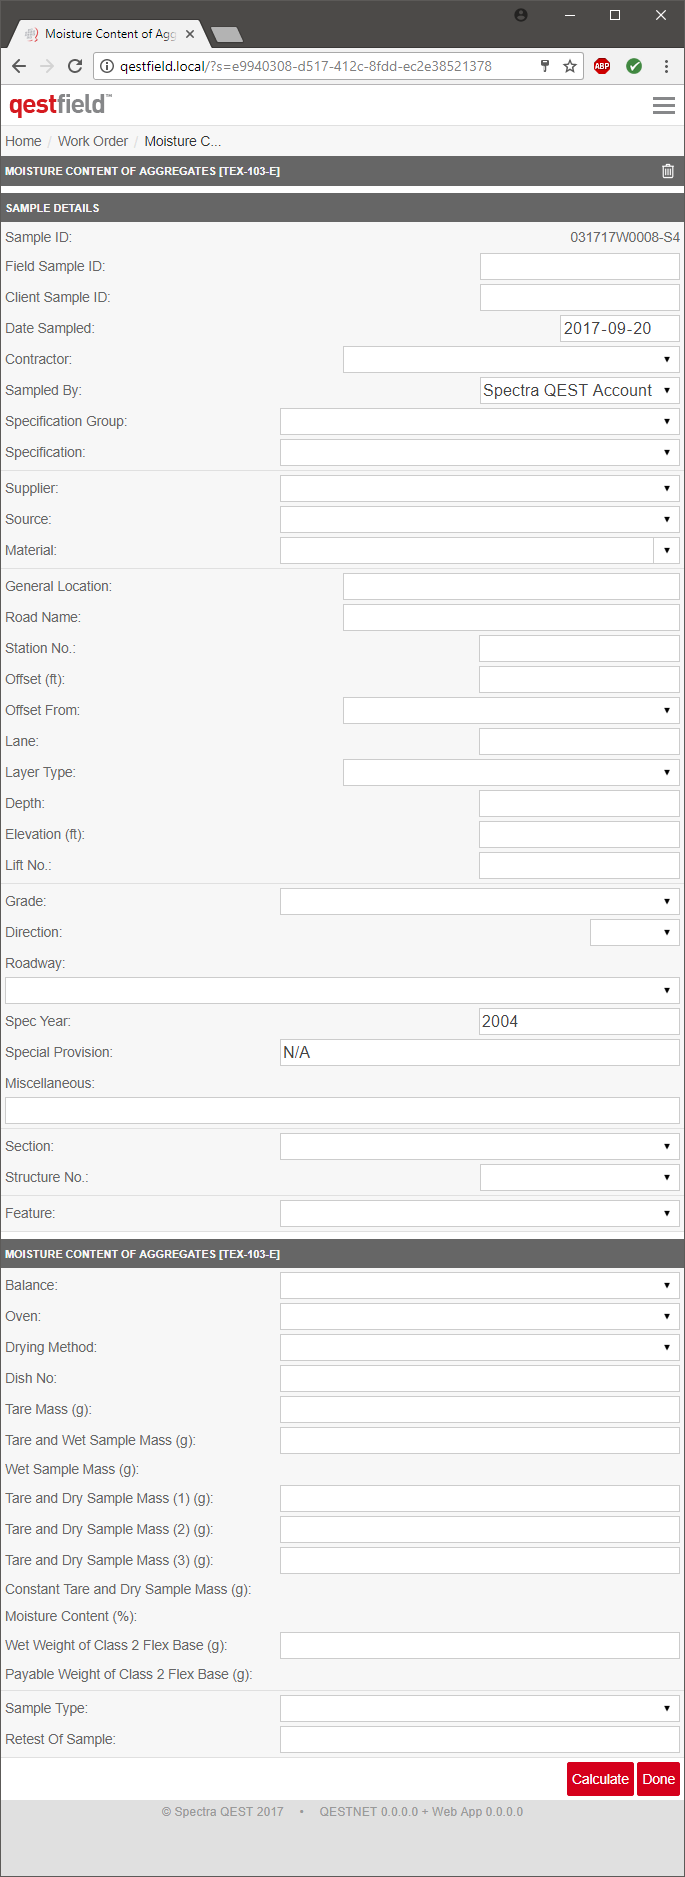Viewport: 685px width, 1877px height.
Task: Expand the Contractor dropdown
Action: tap(511, 360)
